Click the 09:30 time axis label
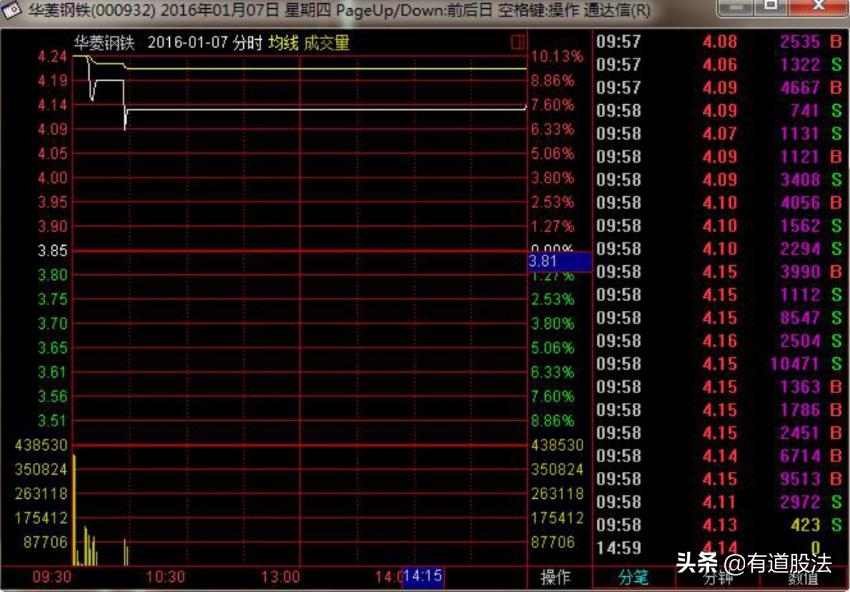The width and height of the screenshot is (850, 592). pos(51,577)
